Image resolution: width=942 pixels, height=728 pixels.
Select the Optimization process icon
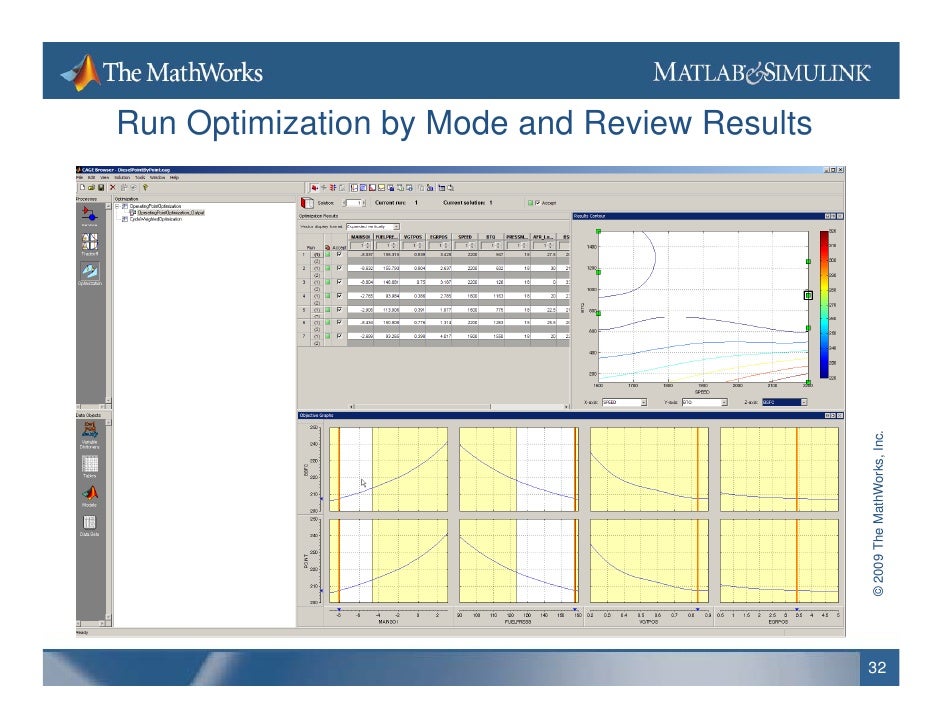[90, 271]
